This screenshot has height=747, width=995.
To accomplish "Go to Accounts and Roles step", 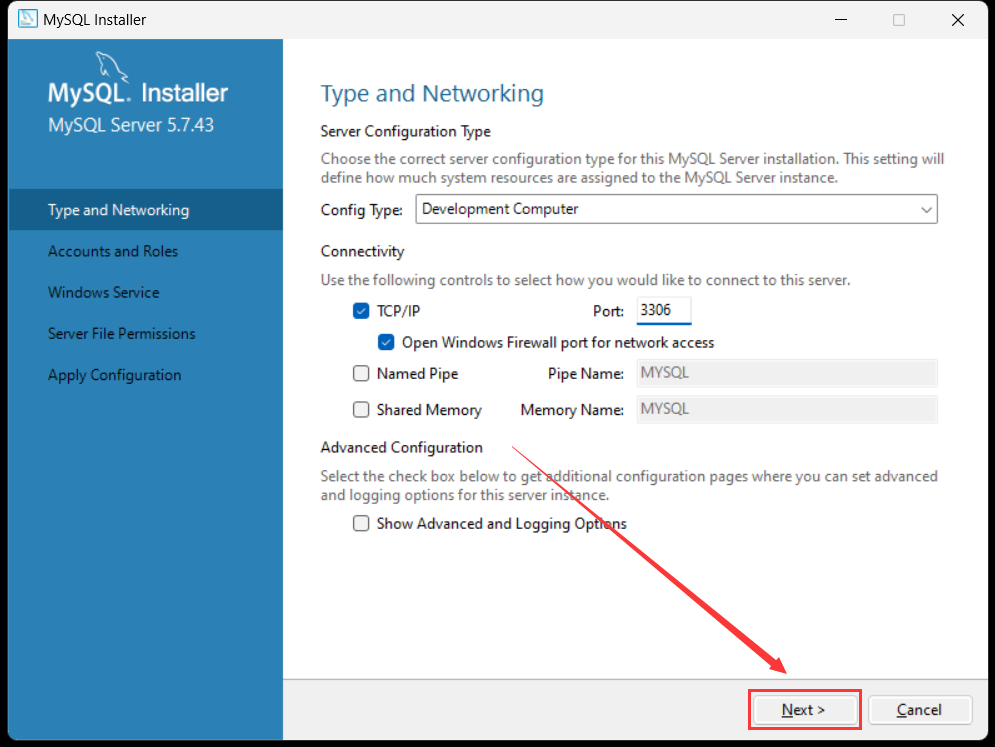I will (113, 251).
